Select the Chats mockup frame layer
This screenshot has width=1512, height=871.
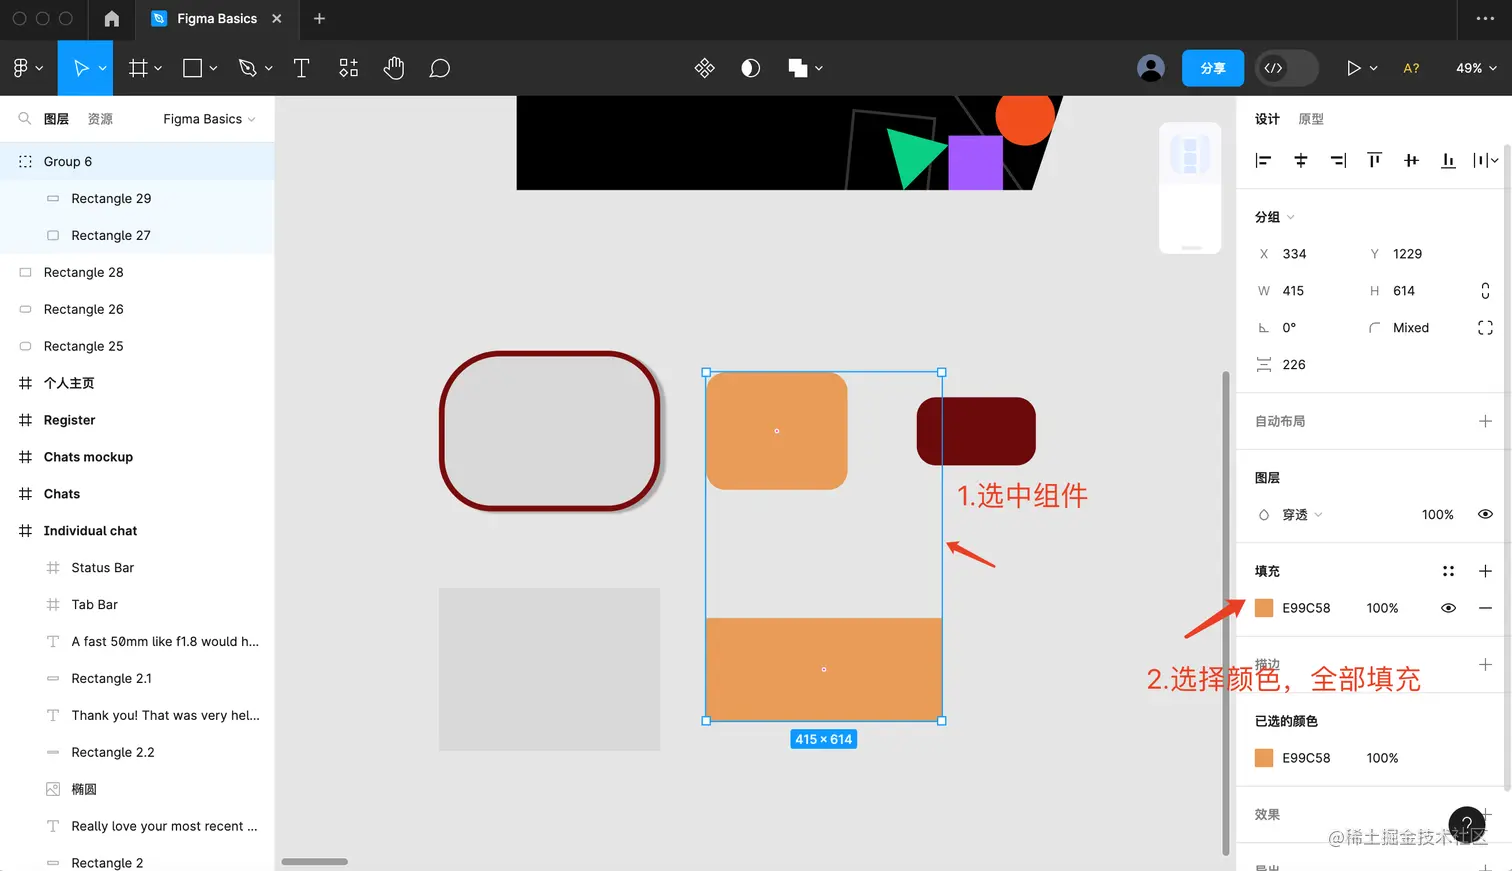click(x=137, y=457)
